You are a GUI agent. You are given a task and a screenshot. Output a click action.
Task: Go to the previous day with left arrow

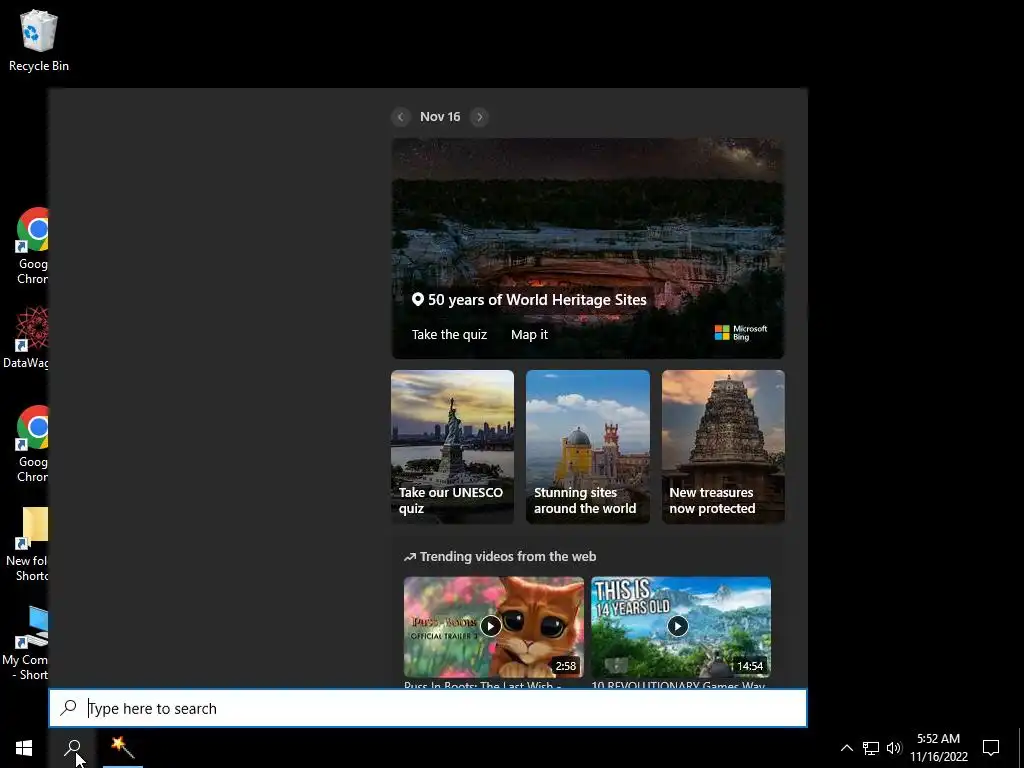(401, 117)
